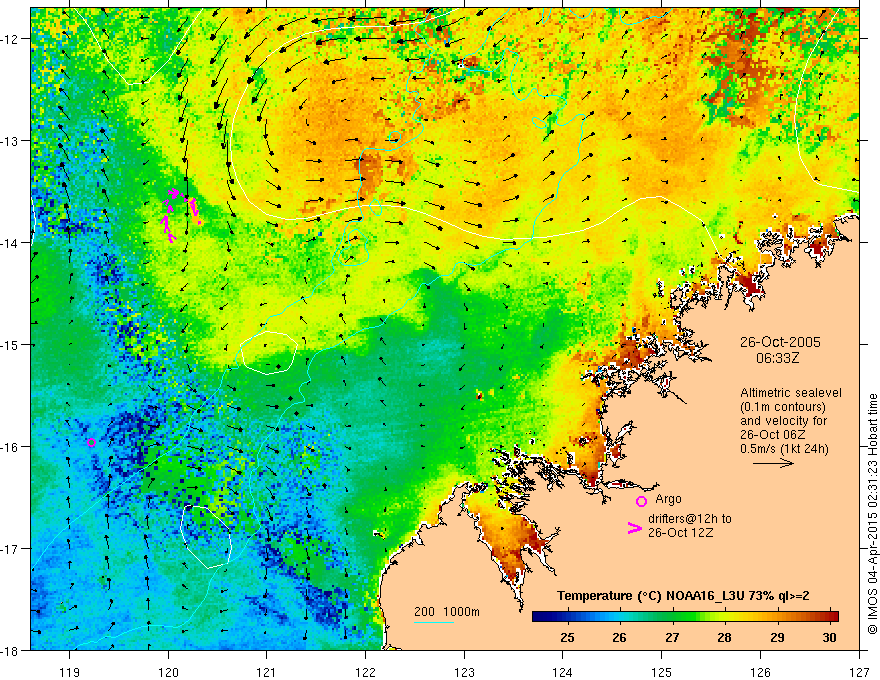This screenshot has height=680, width=880.
Task: Click the IMOS copyright timestamp text
Action: 872,514
